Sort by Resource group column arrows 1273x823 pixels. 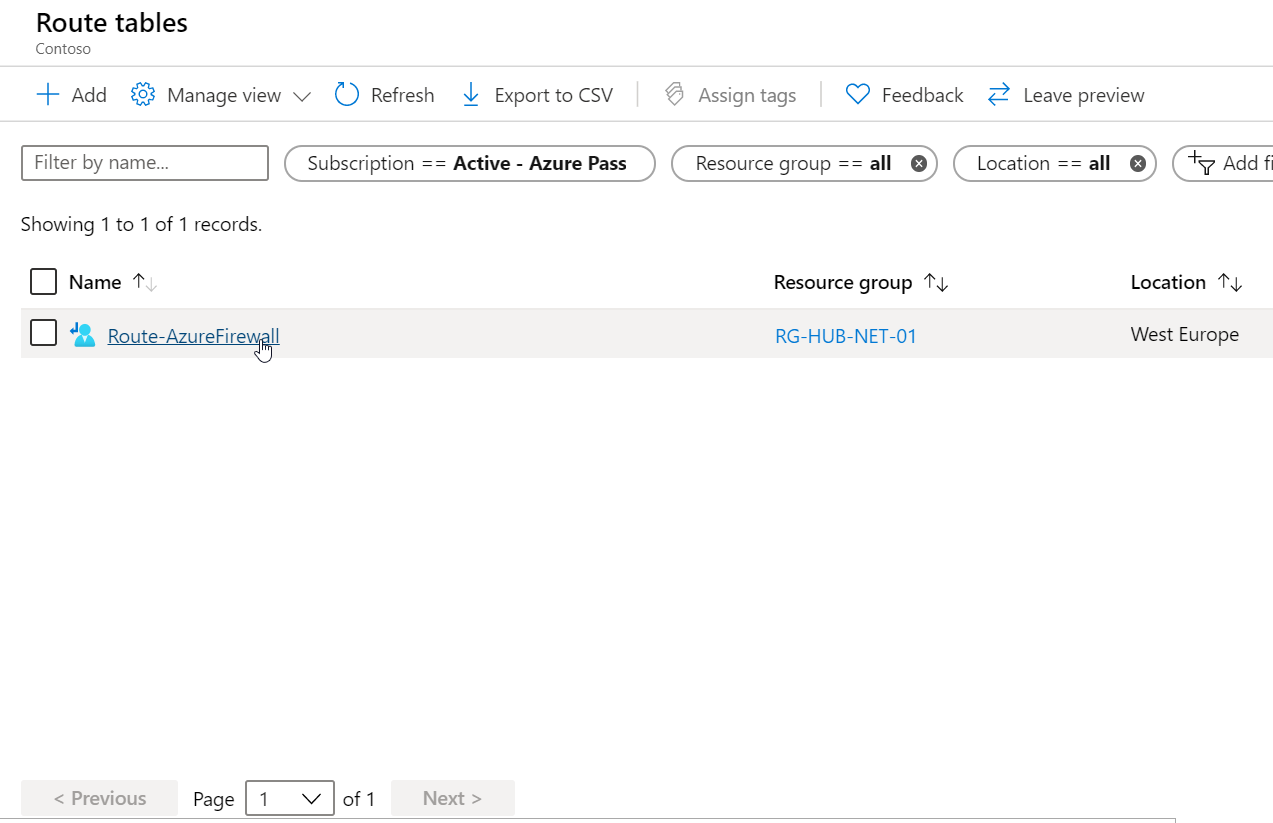tap(936, 283)
